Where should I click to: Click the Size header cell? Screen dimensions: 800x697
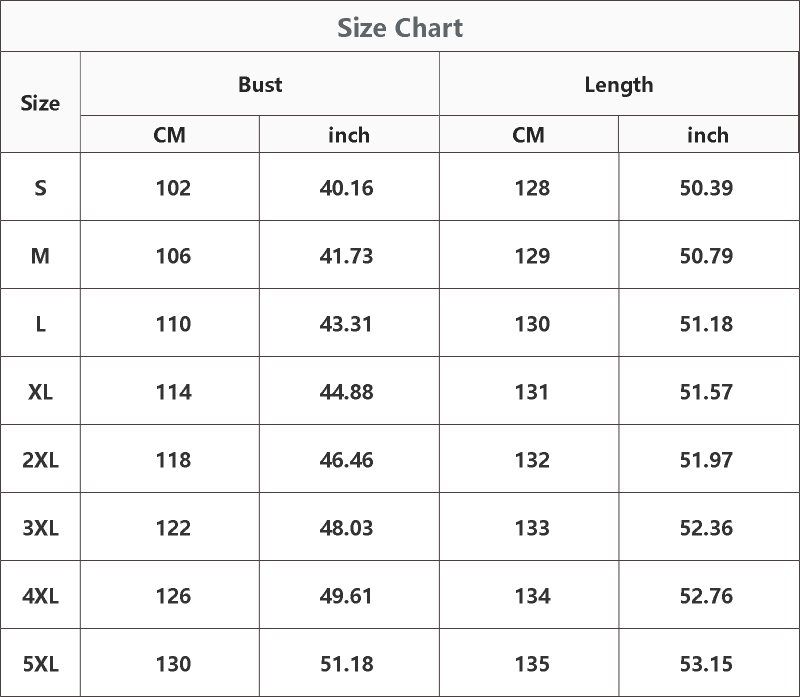click(40, 103)
